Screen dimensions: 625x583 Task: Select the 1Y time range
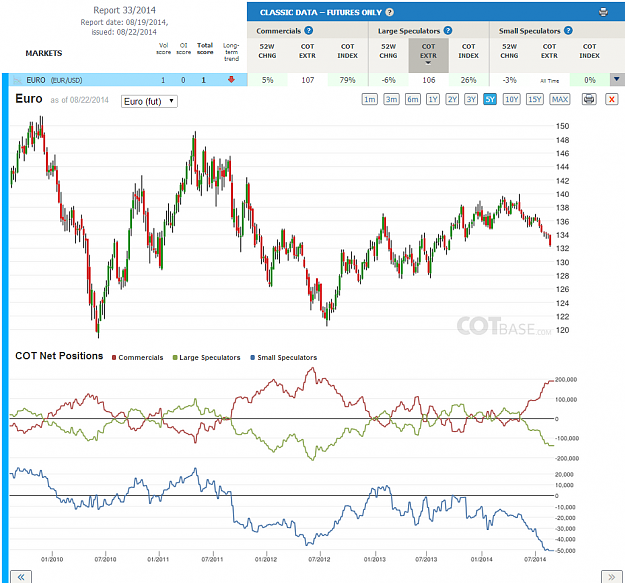coord(432,99)
